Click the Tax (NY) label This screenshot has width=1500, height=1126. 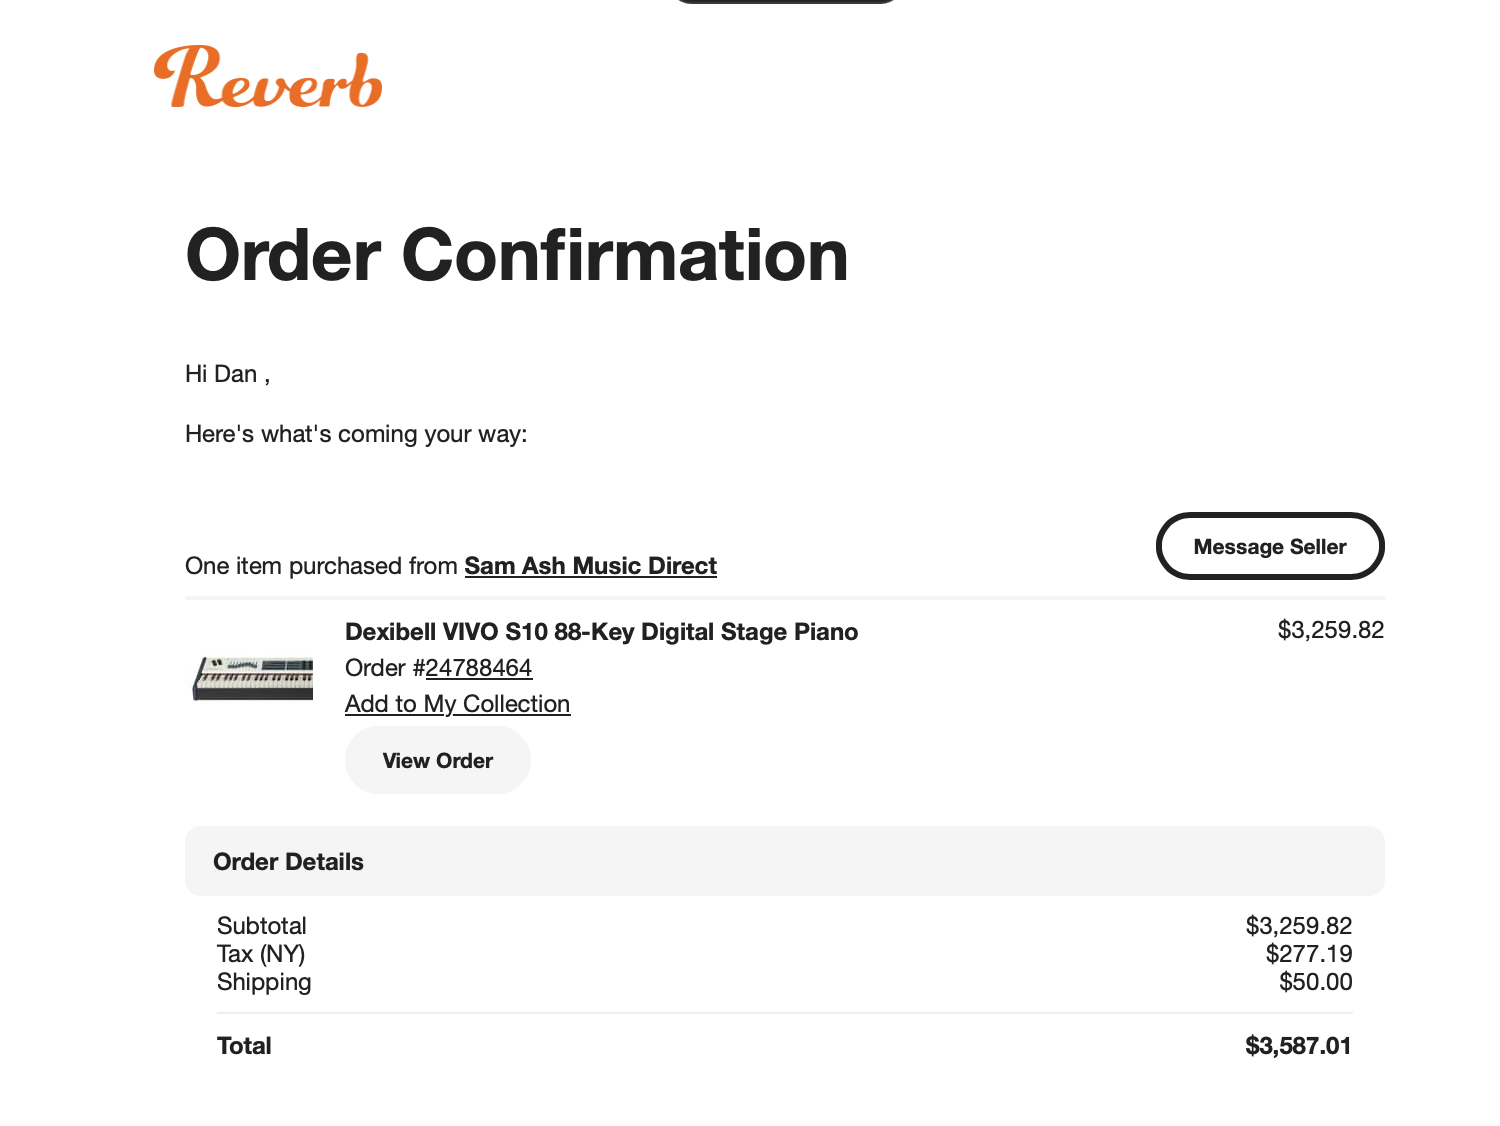coord(261,954)
